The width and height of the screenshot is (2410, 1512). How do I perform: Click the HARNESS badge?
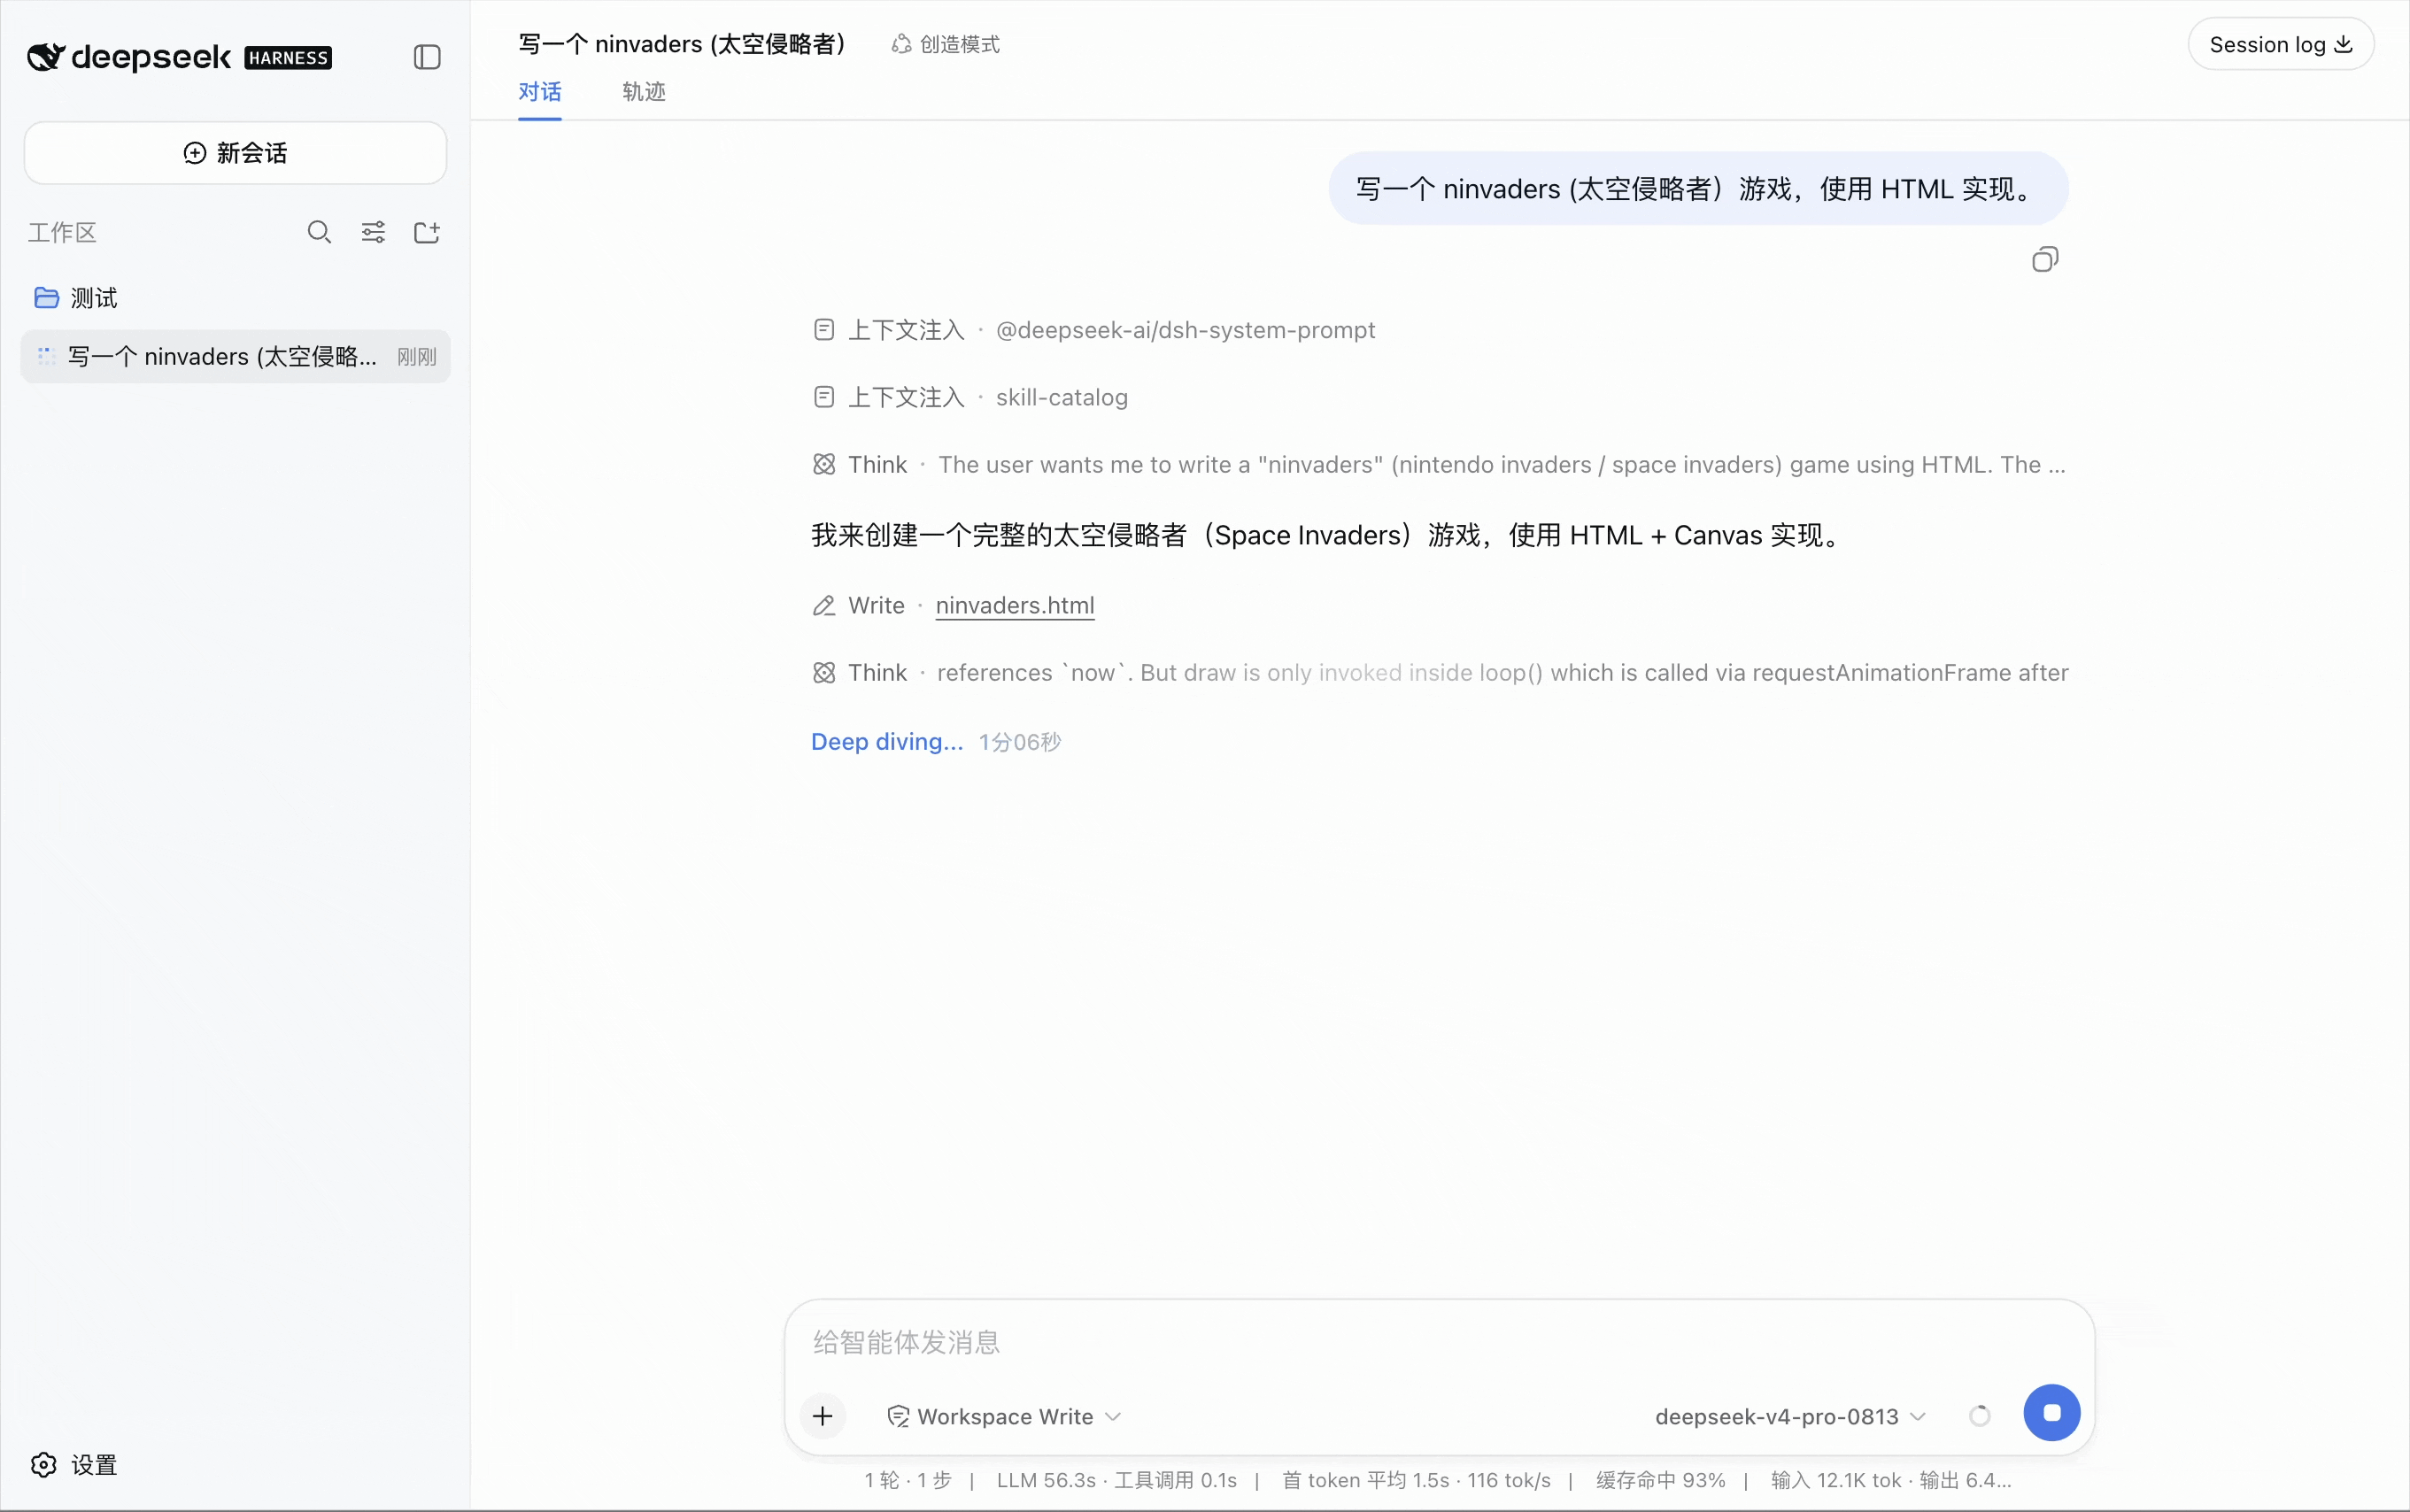[288, 58]
